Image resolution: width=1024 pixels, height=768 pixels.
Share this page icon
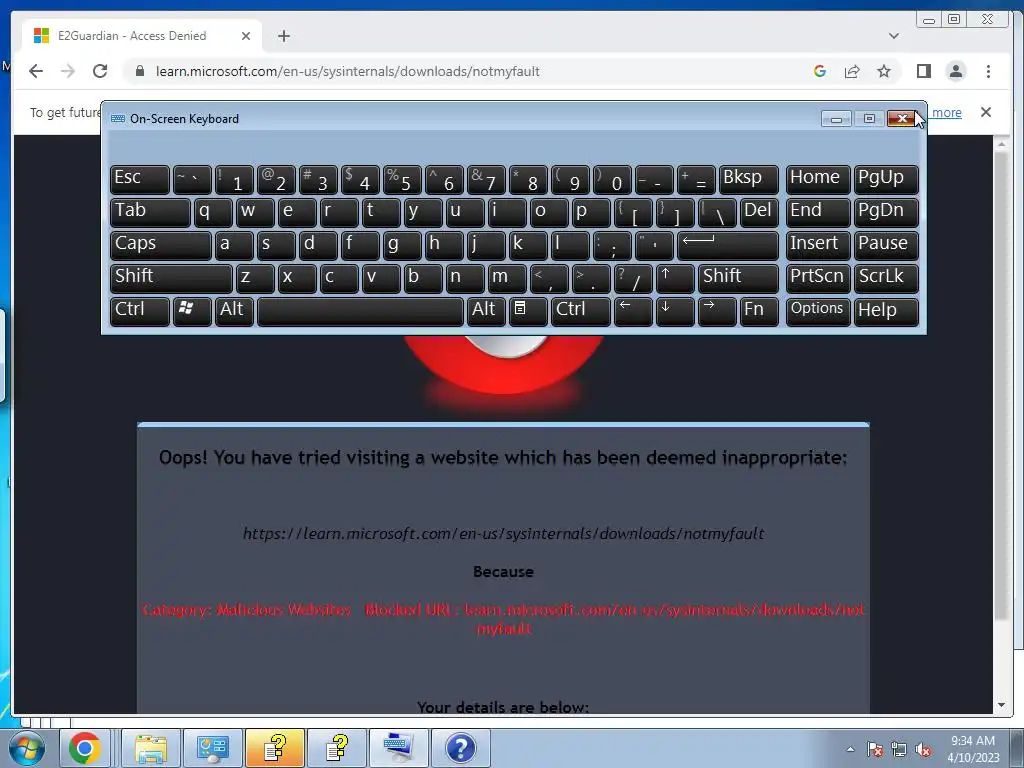coord(852,71)
